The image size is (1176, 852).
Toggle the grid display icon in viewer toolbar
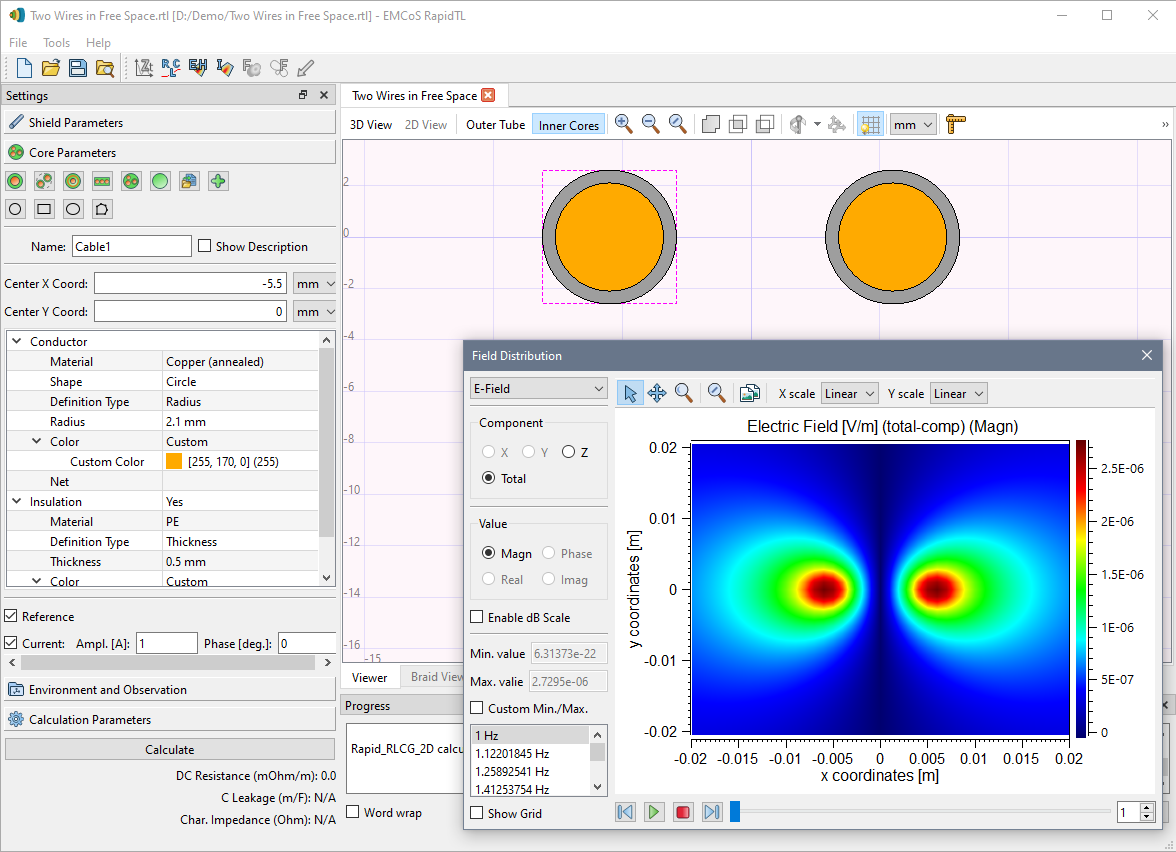870,124
